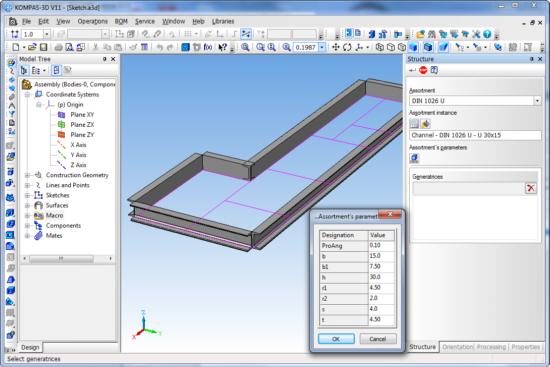Select Plane ZX in the tree

(82, 125)
